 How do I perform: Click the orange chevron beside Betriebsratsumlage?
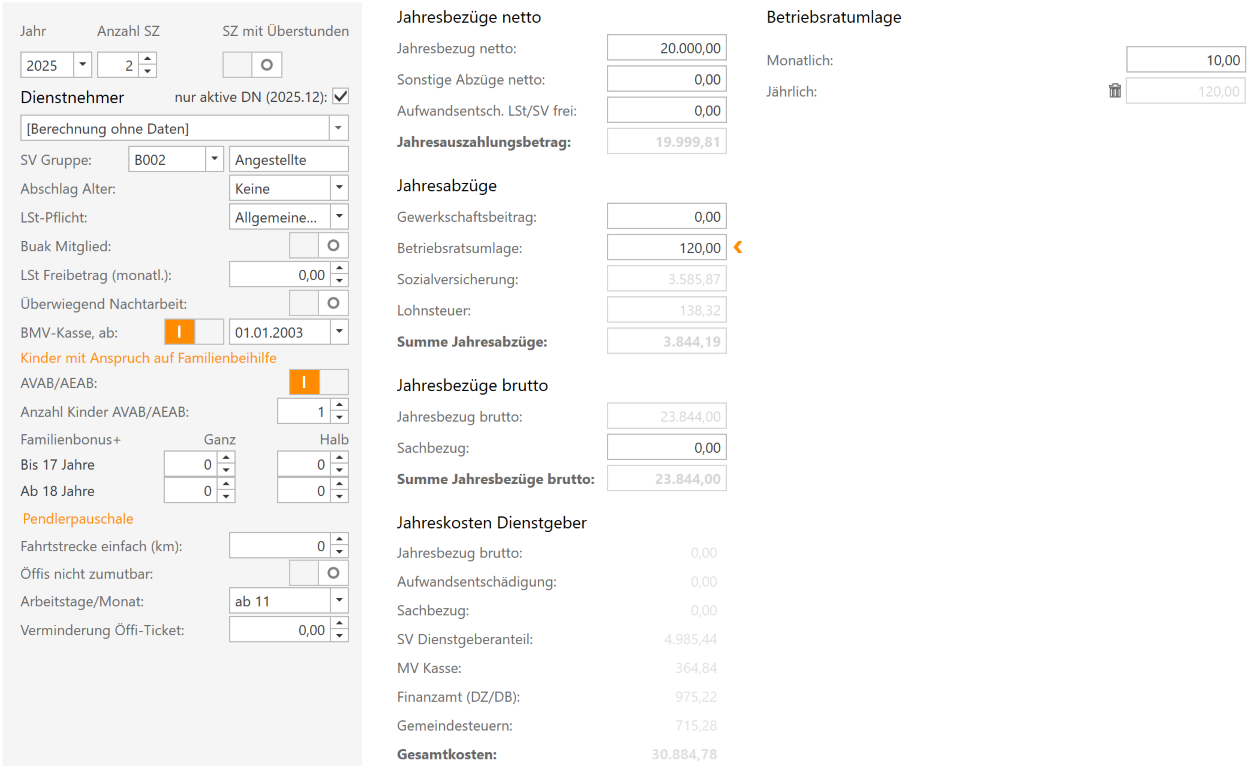coord(737,247)
